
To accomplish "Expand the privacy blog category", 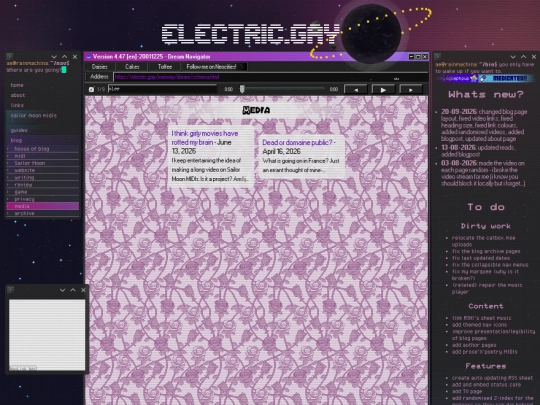I will click(x=43, y=199).
